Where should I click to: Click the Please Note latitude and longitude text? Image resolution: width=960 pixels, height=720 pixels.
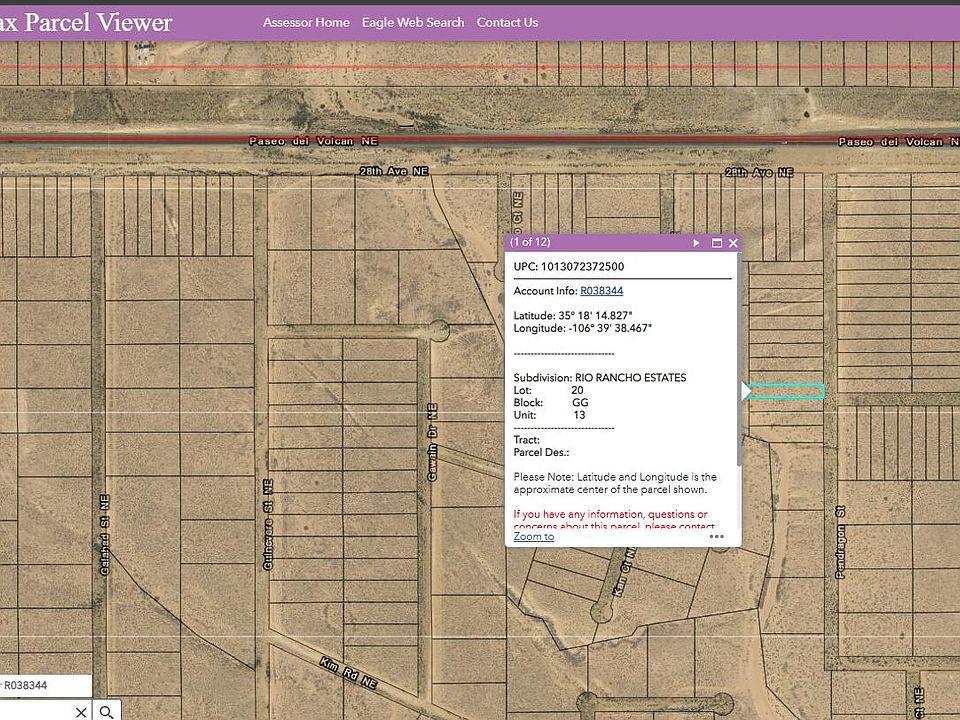pos(615,483)
